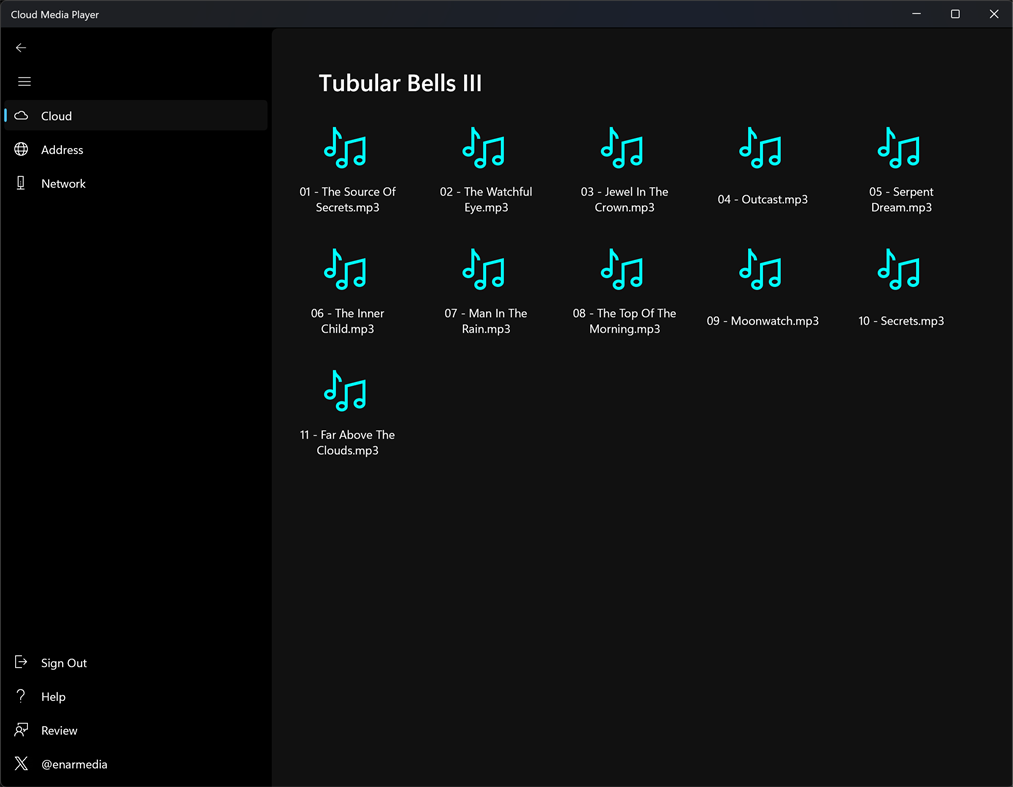
Task: Open the Help section
Action: [x=53, y=696]
